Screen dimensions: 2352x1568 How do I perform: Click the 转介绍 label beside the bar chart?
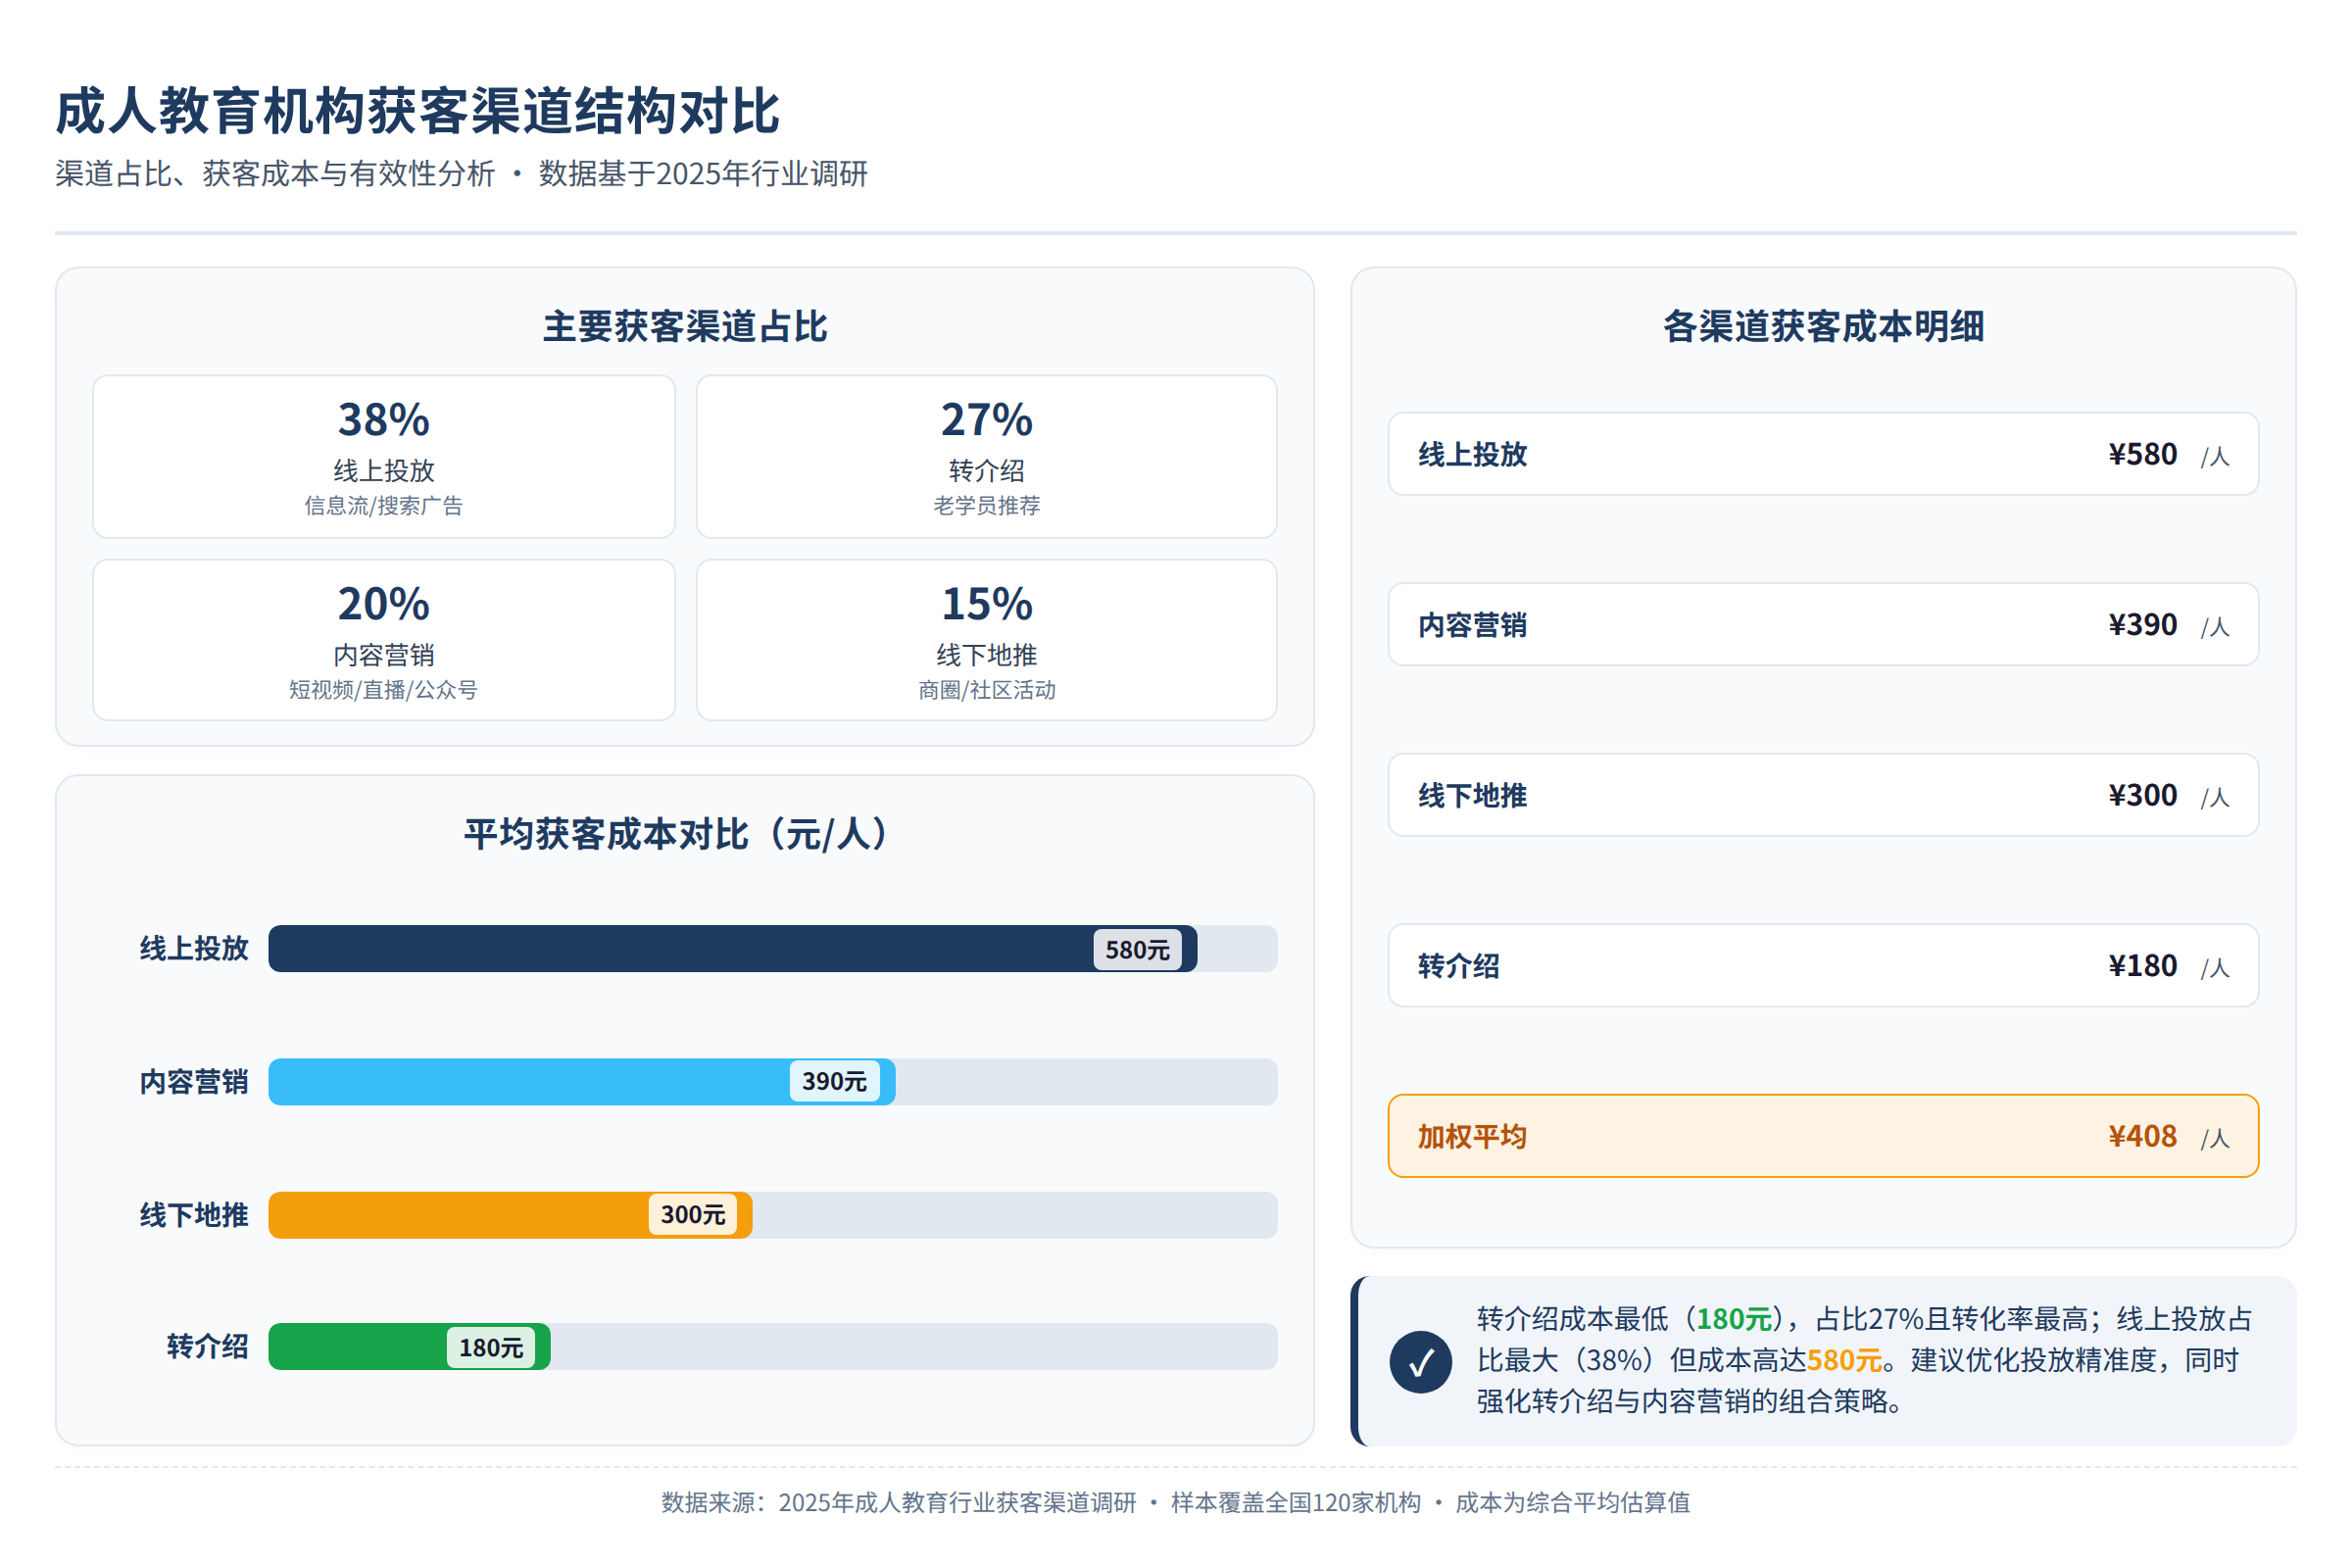(x=207, y=1346)
